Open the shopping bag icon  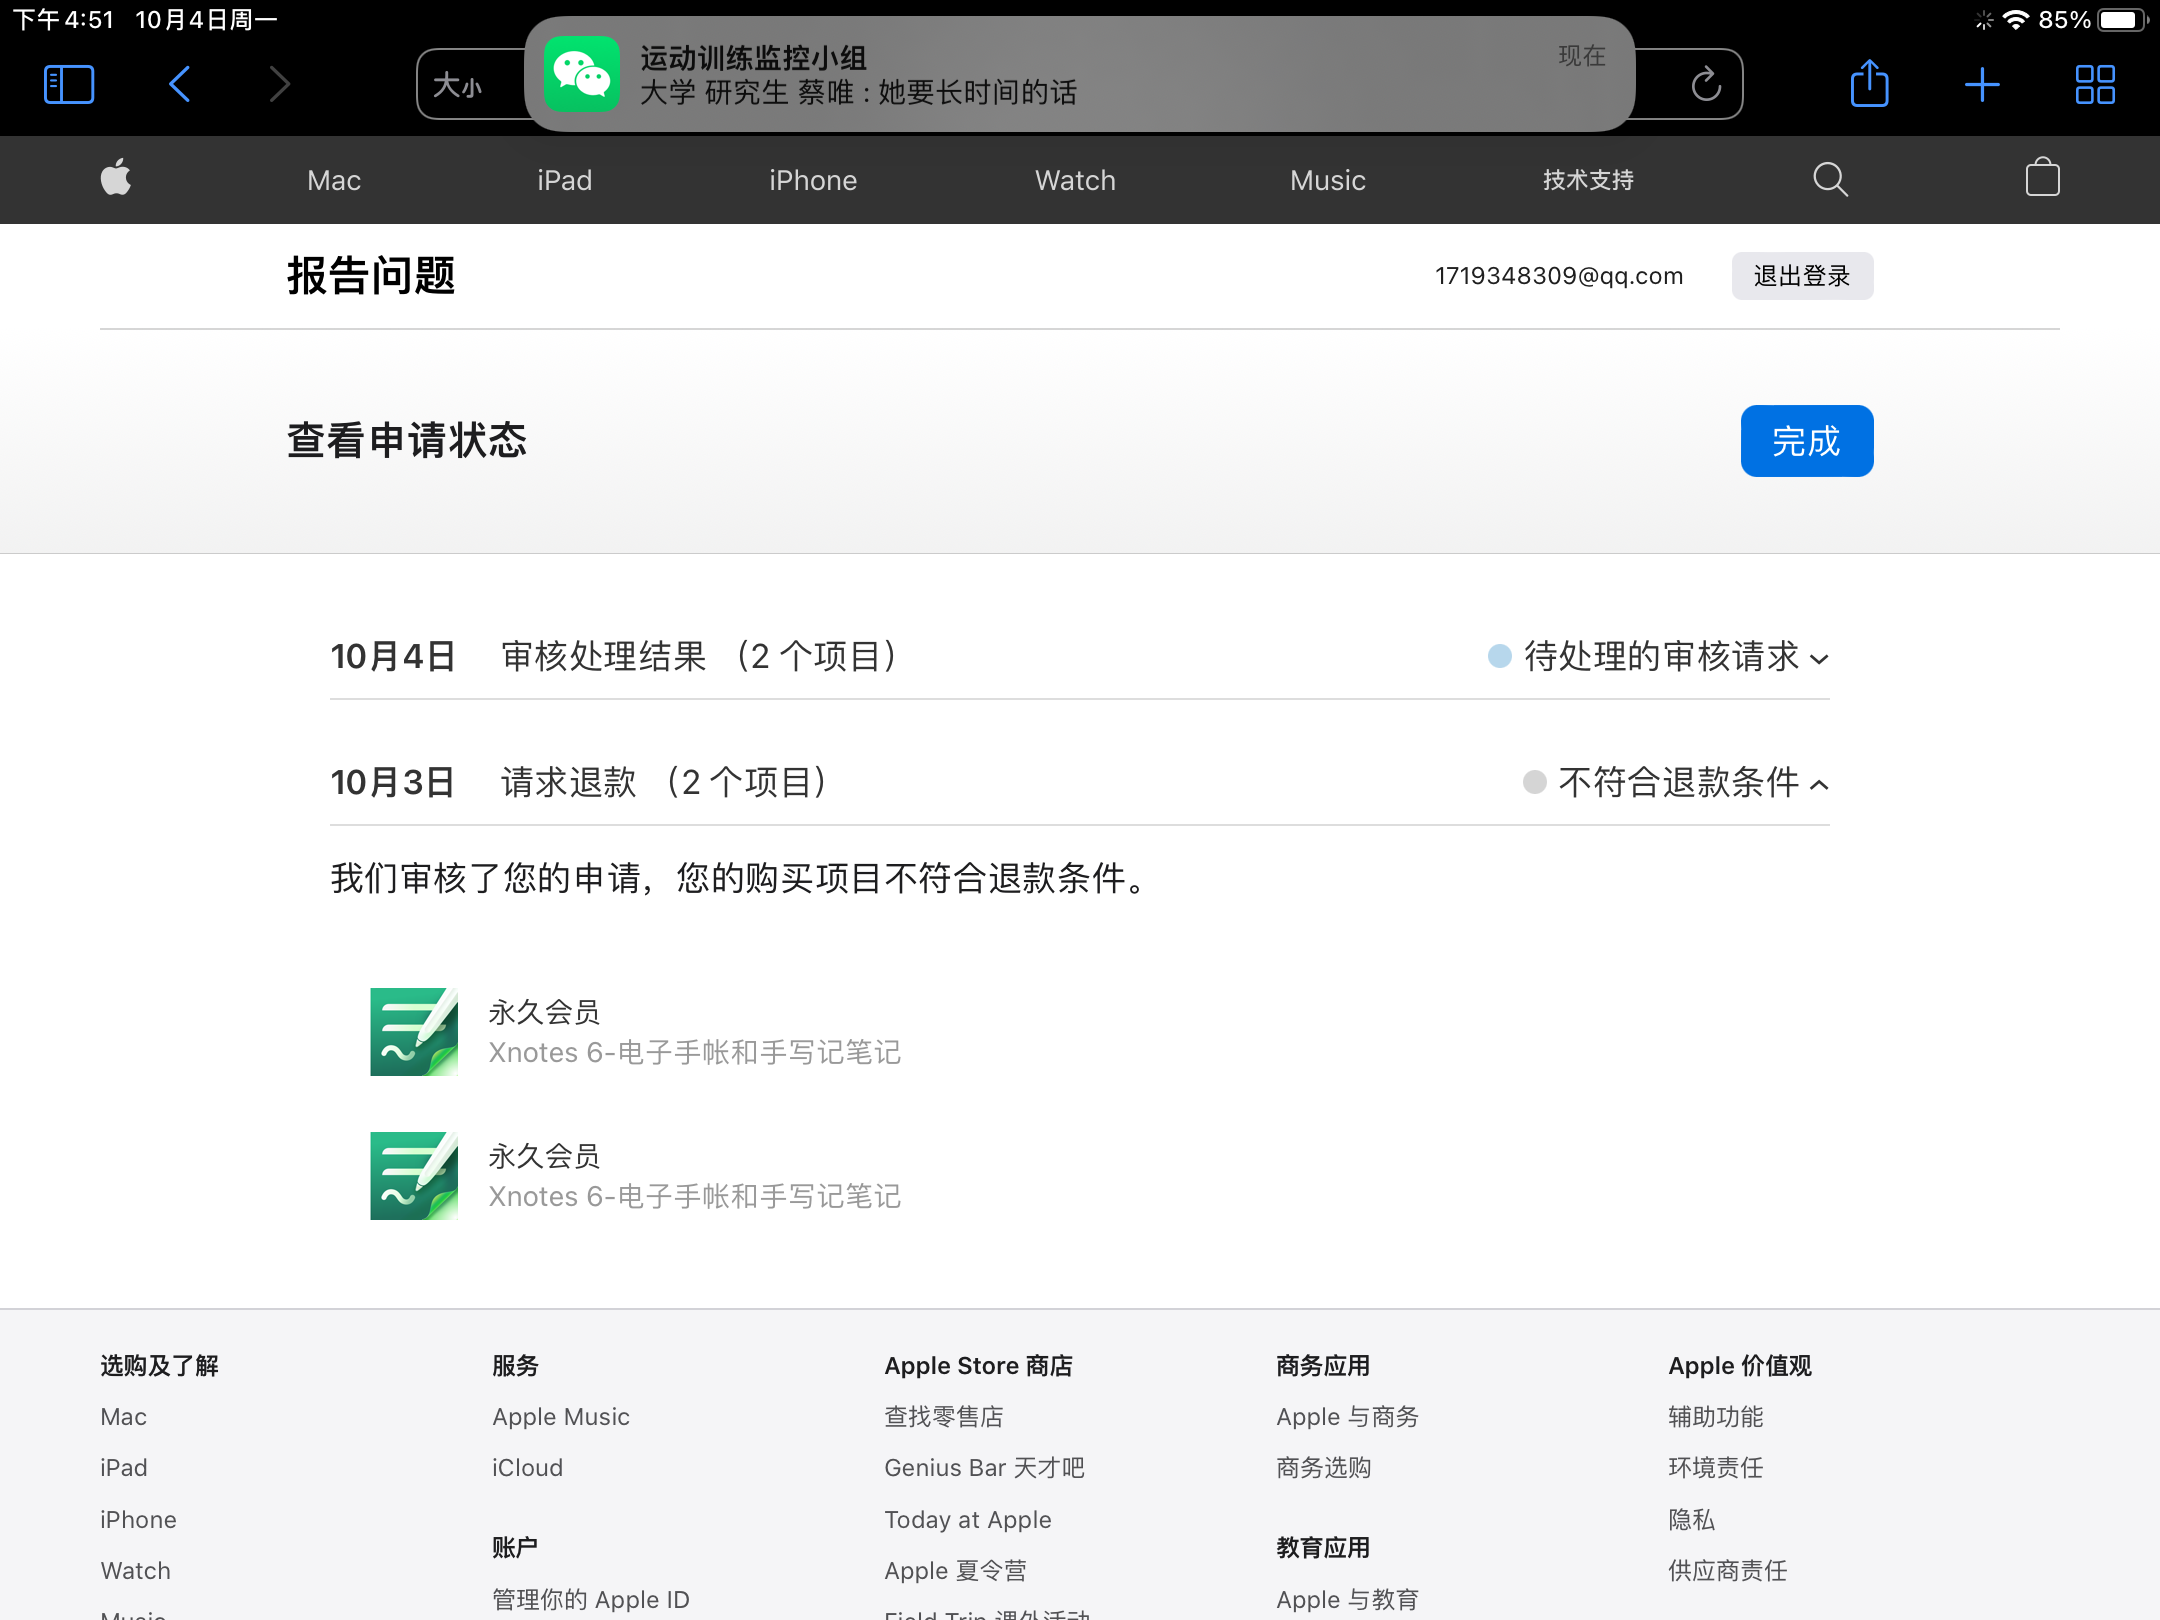coord(2042,179)
